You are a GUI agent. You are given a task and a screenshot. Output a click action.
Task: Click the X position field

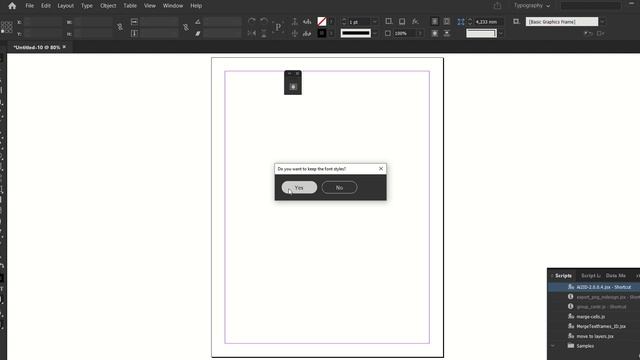coord(43,22)
